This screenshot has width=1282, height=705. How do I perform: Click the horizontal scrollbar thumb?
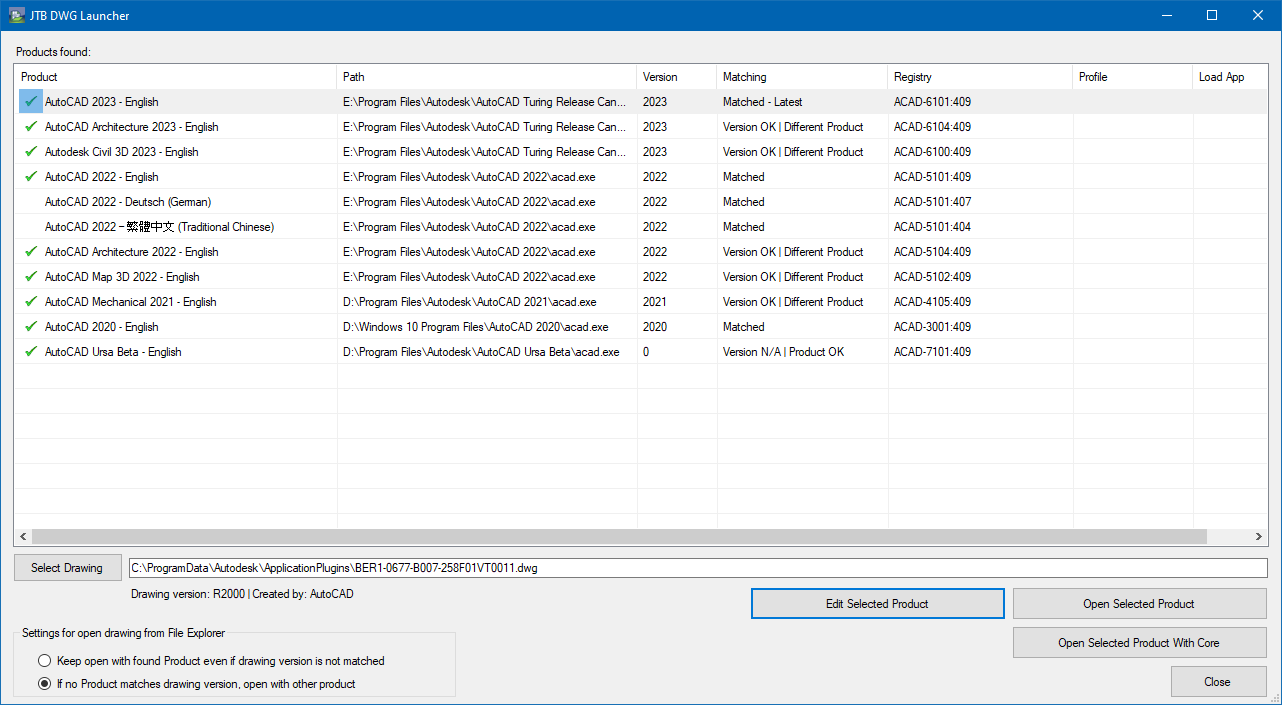click(x=620, y=537)
